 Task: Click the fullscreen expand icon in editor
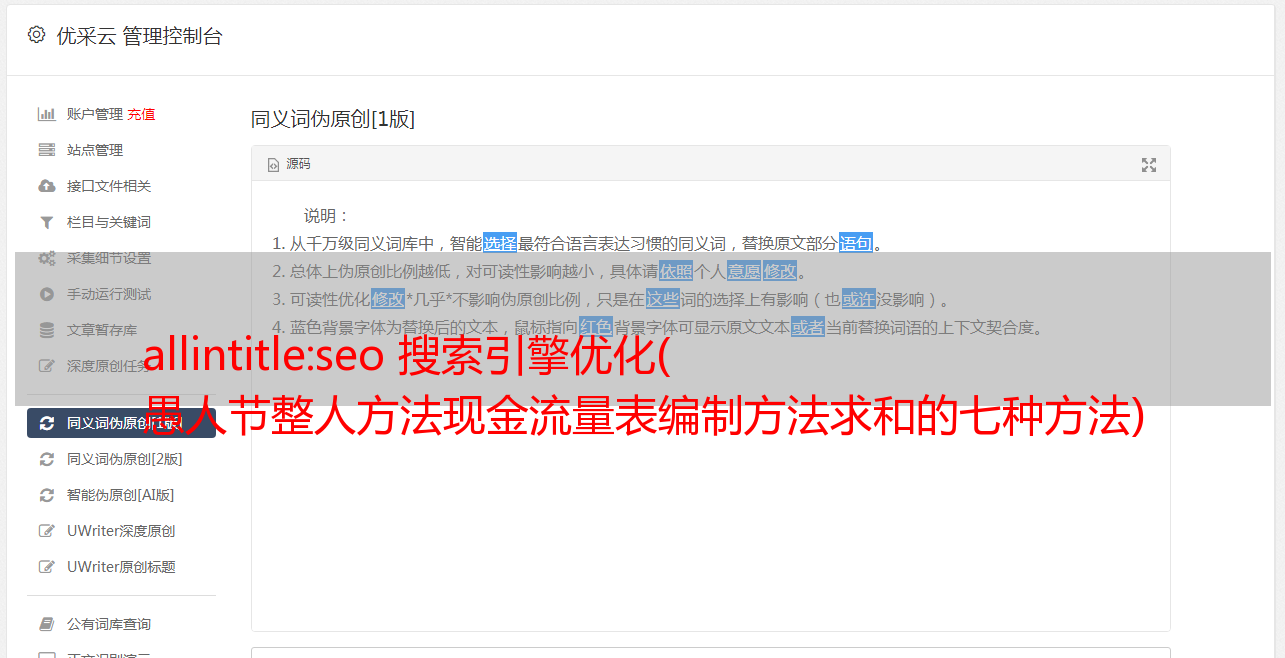[x=1149, y=165]
